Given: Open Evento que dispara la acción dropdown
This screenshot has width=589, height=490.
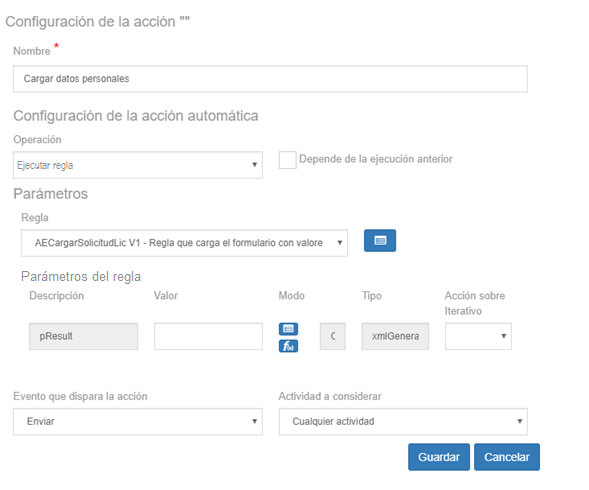Looking at the screenshot, I should pos(138,422).
